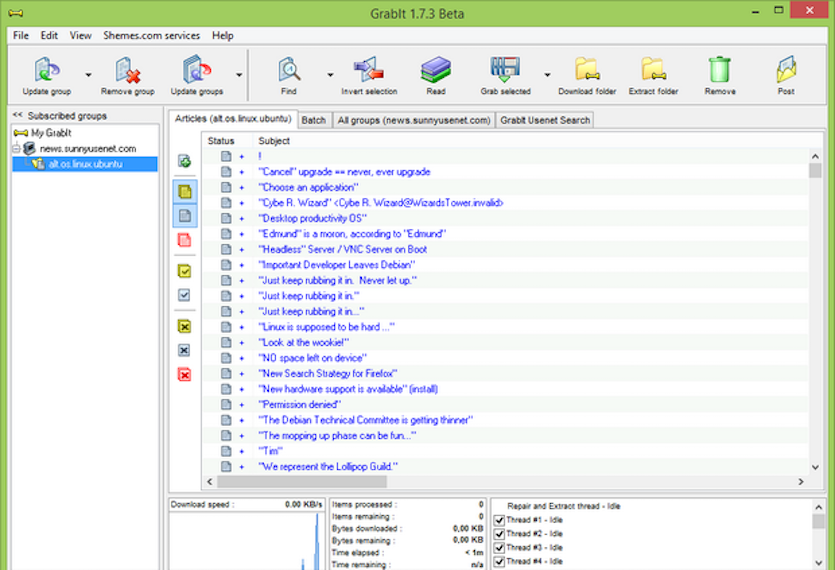Open the Update group dropdown arrow
Viewport: 835px width, 570px height.
(88, 75)
